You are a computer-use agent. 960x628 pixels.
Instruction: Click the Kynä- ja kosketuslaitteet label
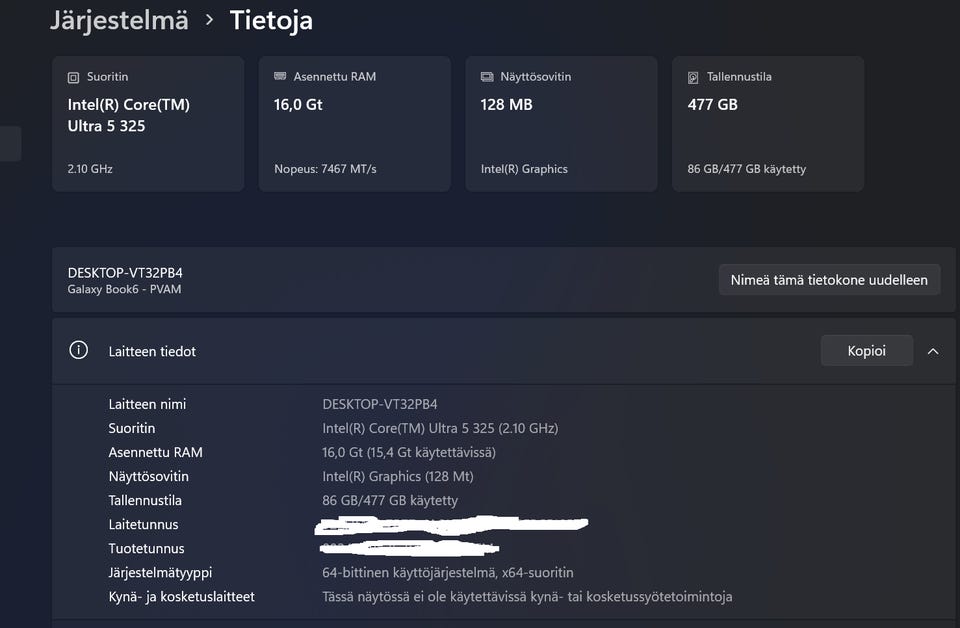point(181,596)
